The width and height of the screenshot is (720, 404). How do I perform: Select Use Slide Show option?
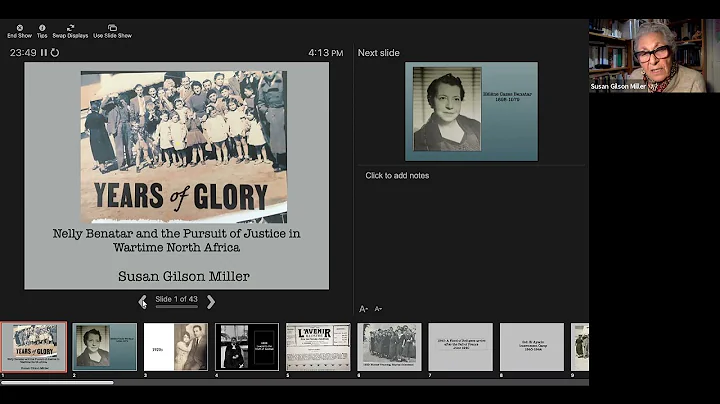pos(112,31)
